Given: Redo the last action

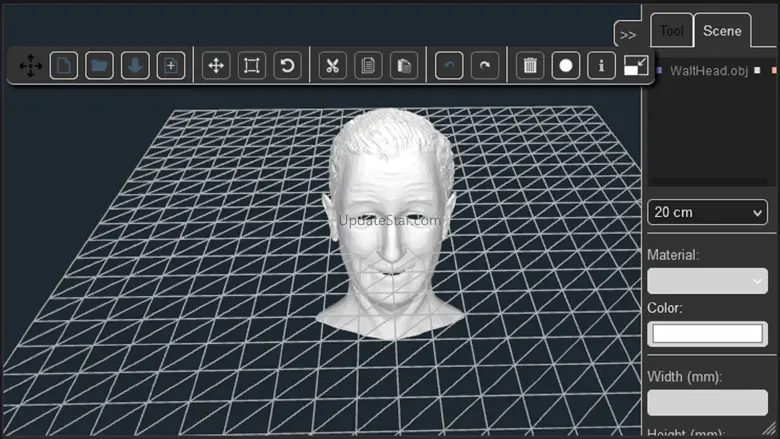Looking at the screenshot, I should point(485,66).
